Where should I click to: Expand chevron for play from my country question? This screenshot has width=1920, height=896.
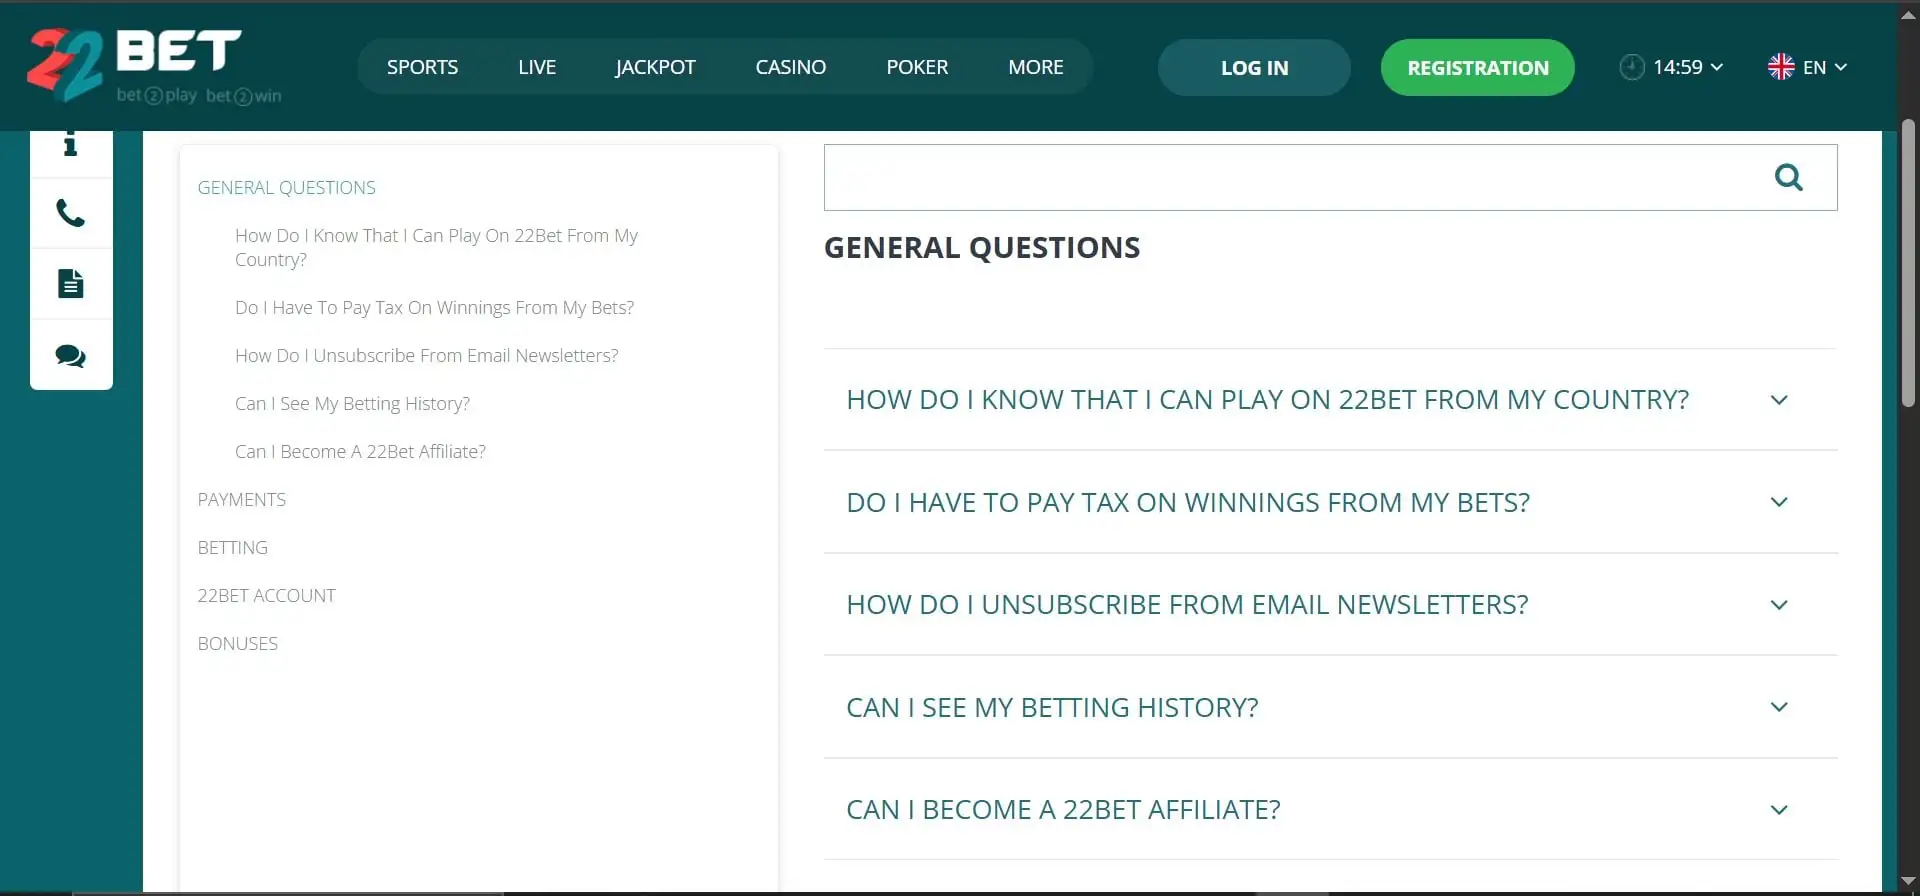pyautogui.click(x=1779, y=400)
